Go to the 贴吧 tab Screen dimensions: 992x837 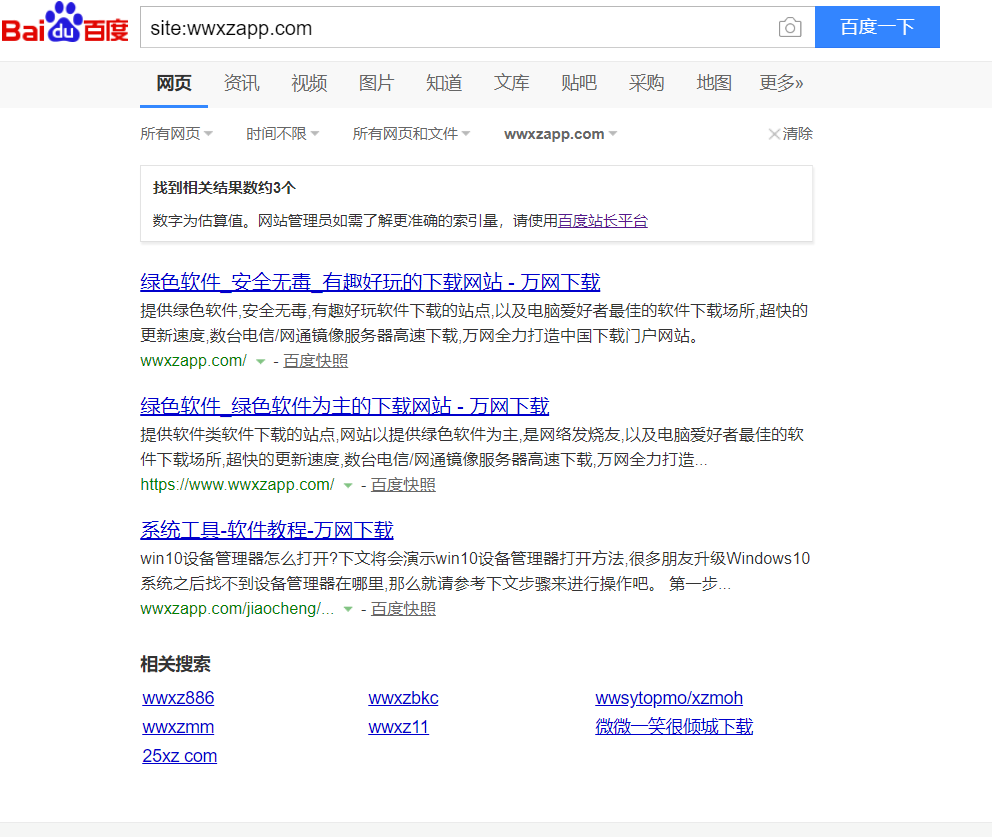(x=579, y=83)
